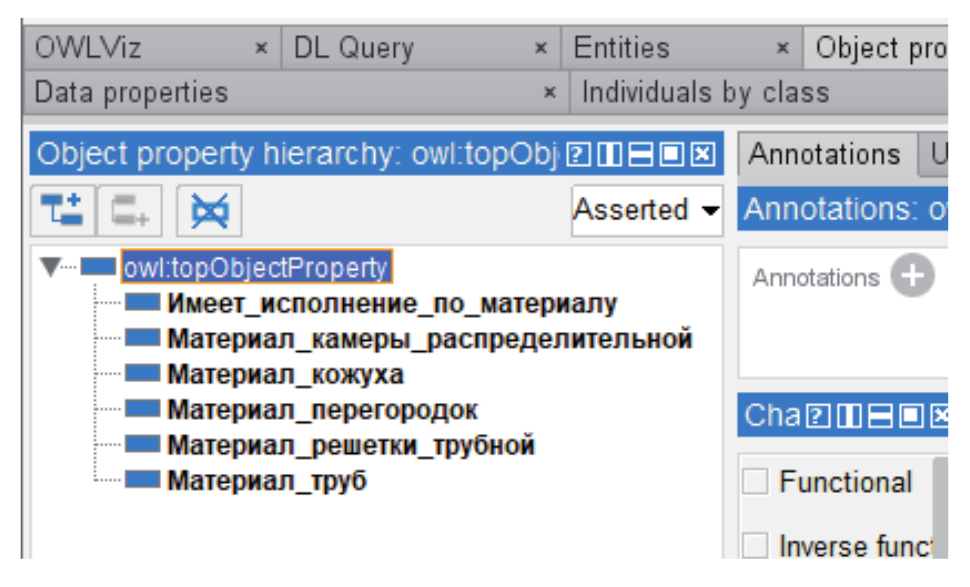Screen dimensions: 970x587
Task: Enable the Functional characteristic checkbox
Action: coord(756,482)
